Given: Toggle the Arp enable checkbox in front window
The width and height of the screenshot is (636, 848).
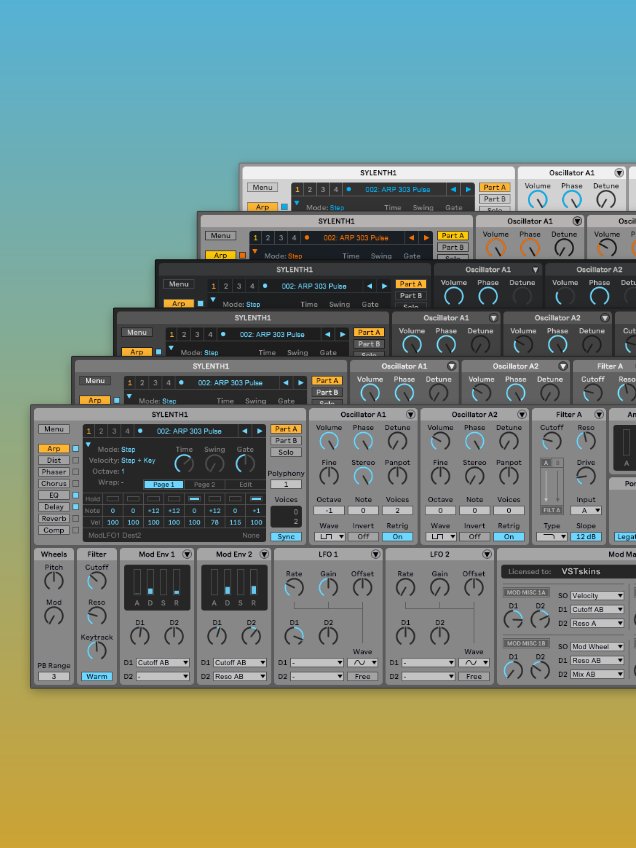Looking at the screenshot, I should point(76,448).
